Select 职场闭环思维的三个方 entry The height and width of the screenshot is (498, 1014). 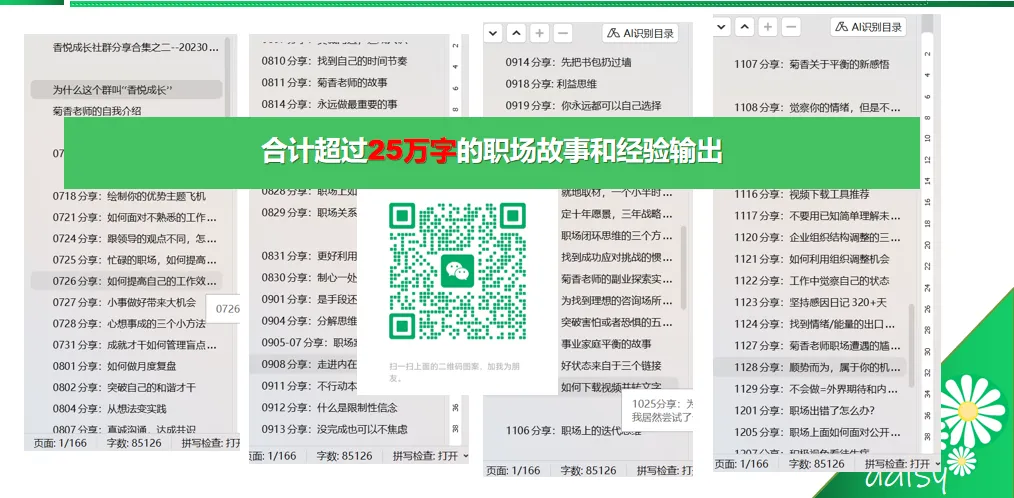click(617, 235)
